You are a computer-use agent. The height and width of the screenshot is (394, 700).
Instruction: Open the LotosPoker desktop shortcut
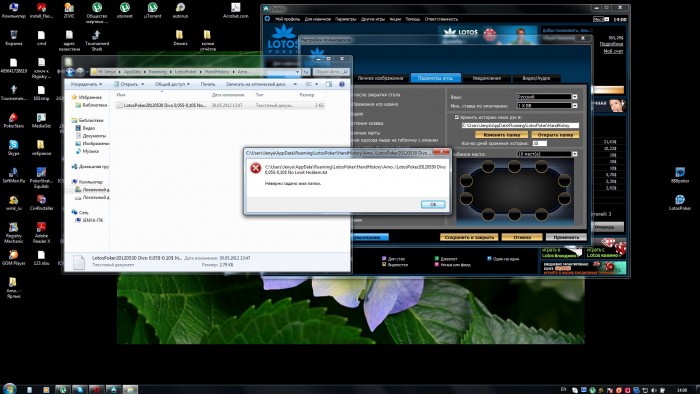pyautogui.click(x=680, y=203)
